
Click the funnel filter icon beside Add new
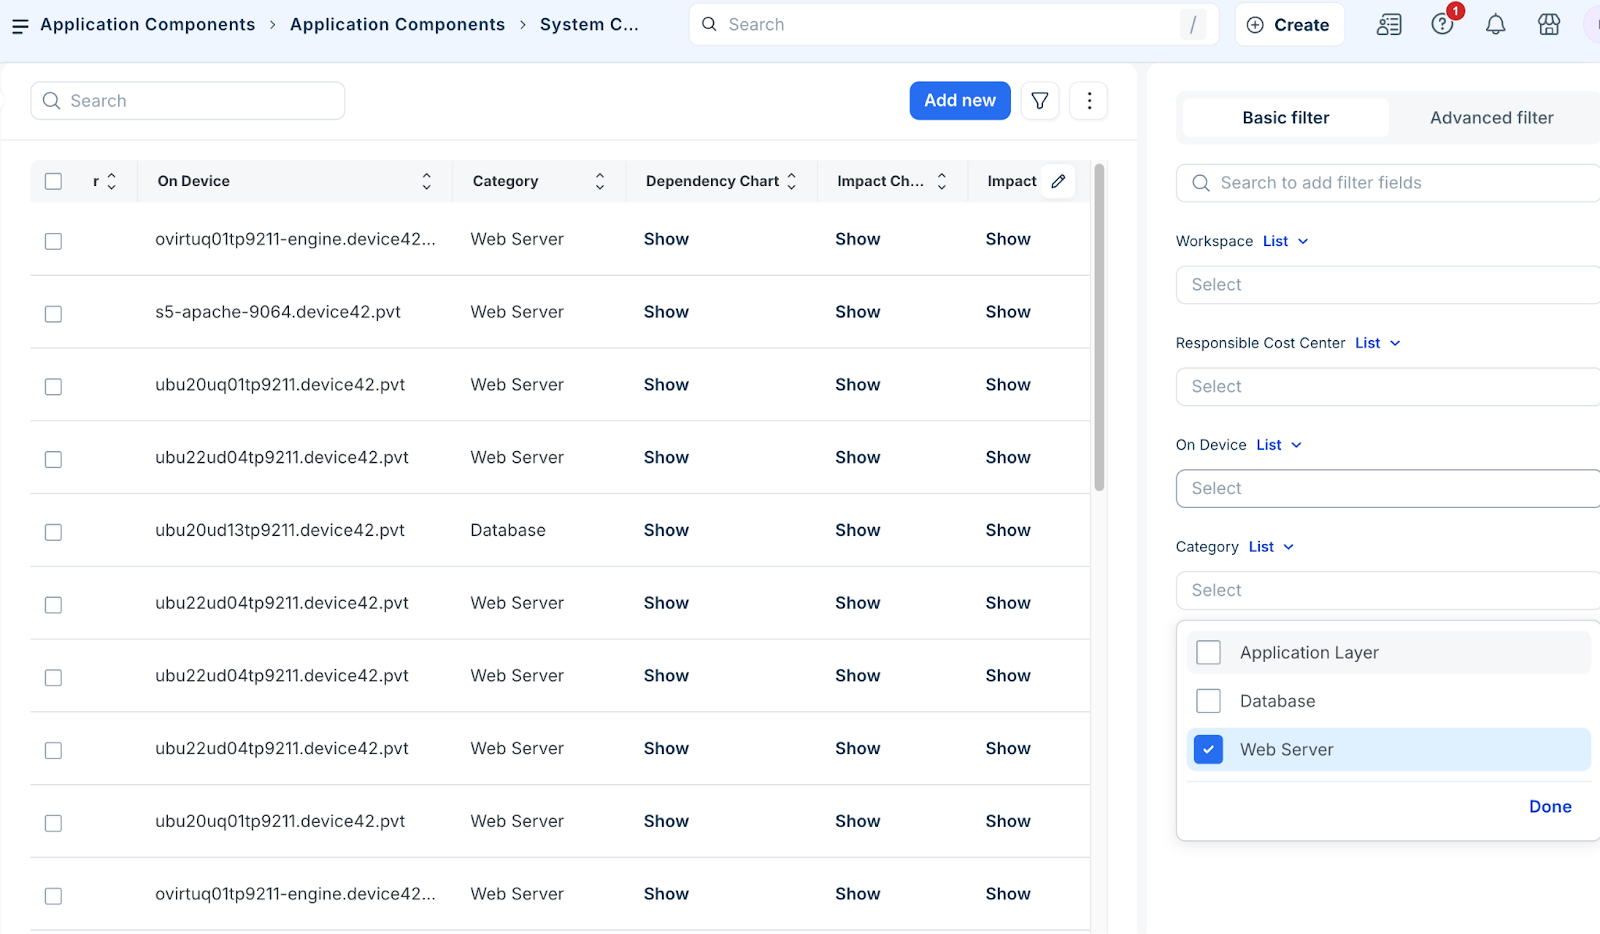point(1040,101)
